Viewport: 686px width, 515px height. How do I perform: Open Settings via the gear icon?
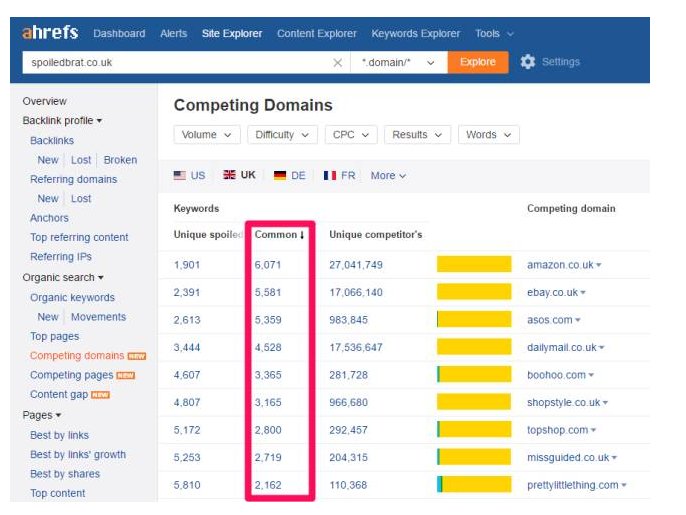(x=528, y=62)
